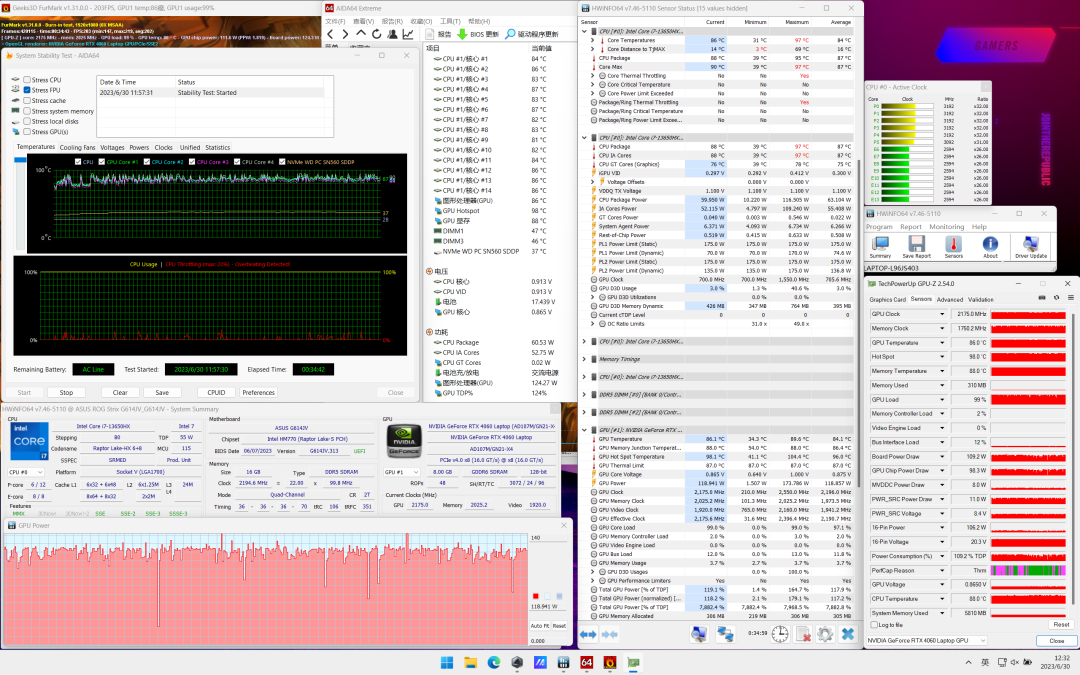Click Auto Fit in GPU Power graph
The width and height of the screenshot is (1080, 675).
539,625
